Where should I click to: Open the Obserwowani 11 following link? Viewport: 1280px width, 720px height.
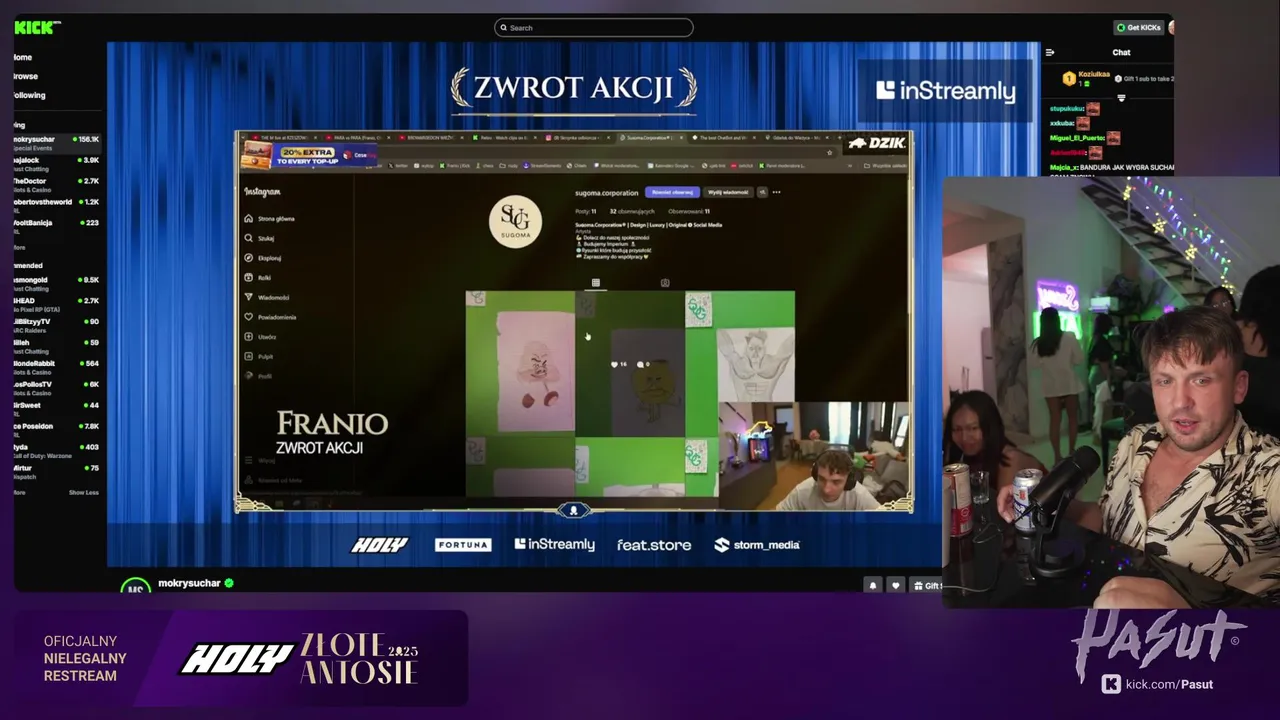(x=689, y=211)
